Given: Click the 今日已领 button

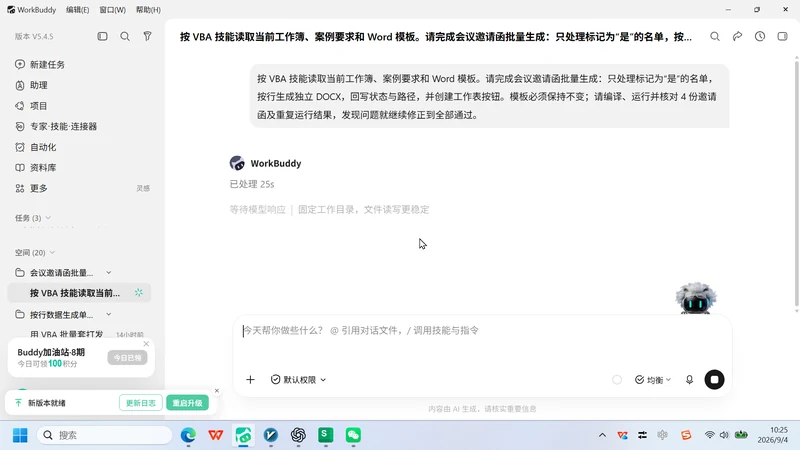Looking at the screenshot, I should pyautogui.click(x=127, y=358).
